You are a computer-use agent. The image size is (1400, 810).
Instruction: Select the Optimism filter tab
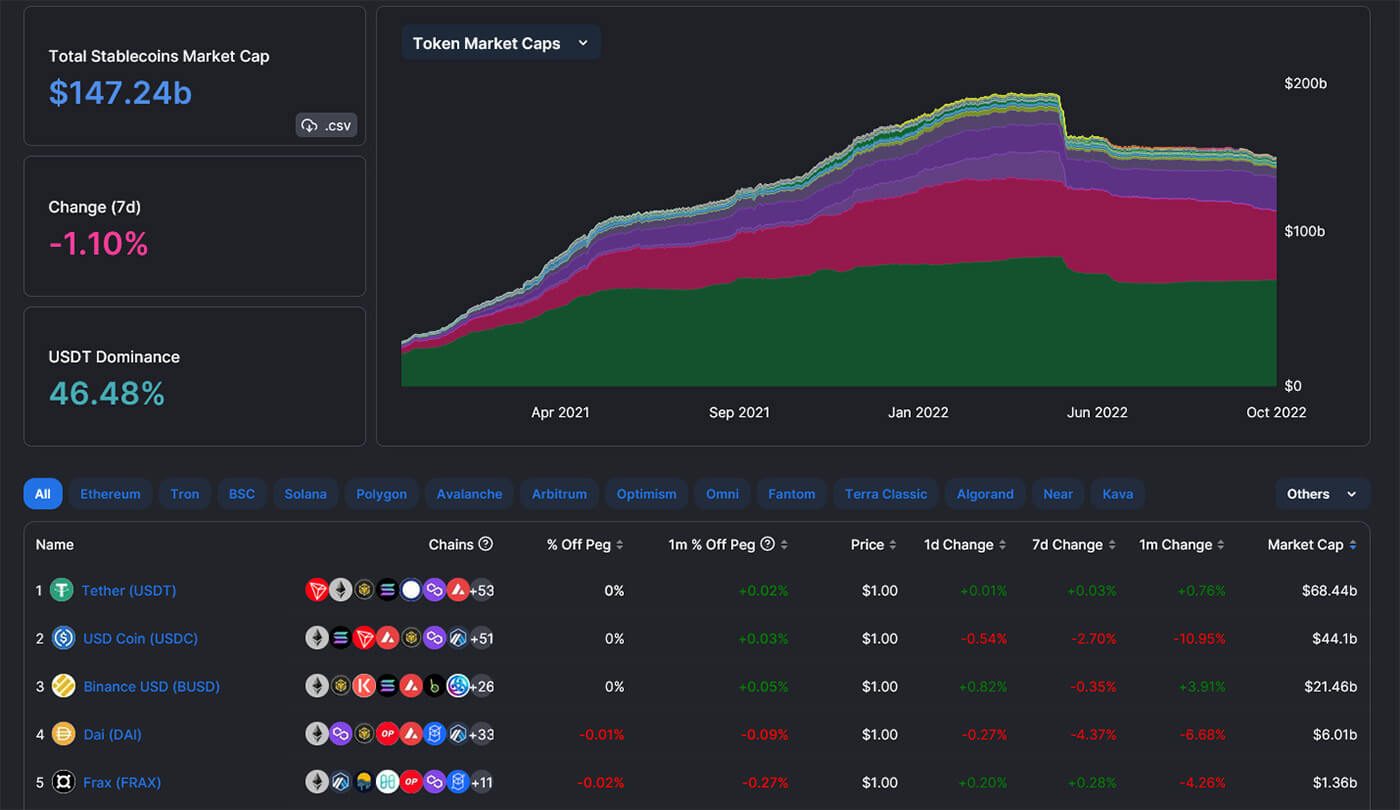point(646,494)
